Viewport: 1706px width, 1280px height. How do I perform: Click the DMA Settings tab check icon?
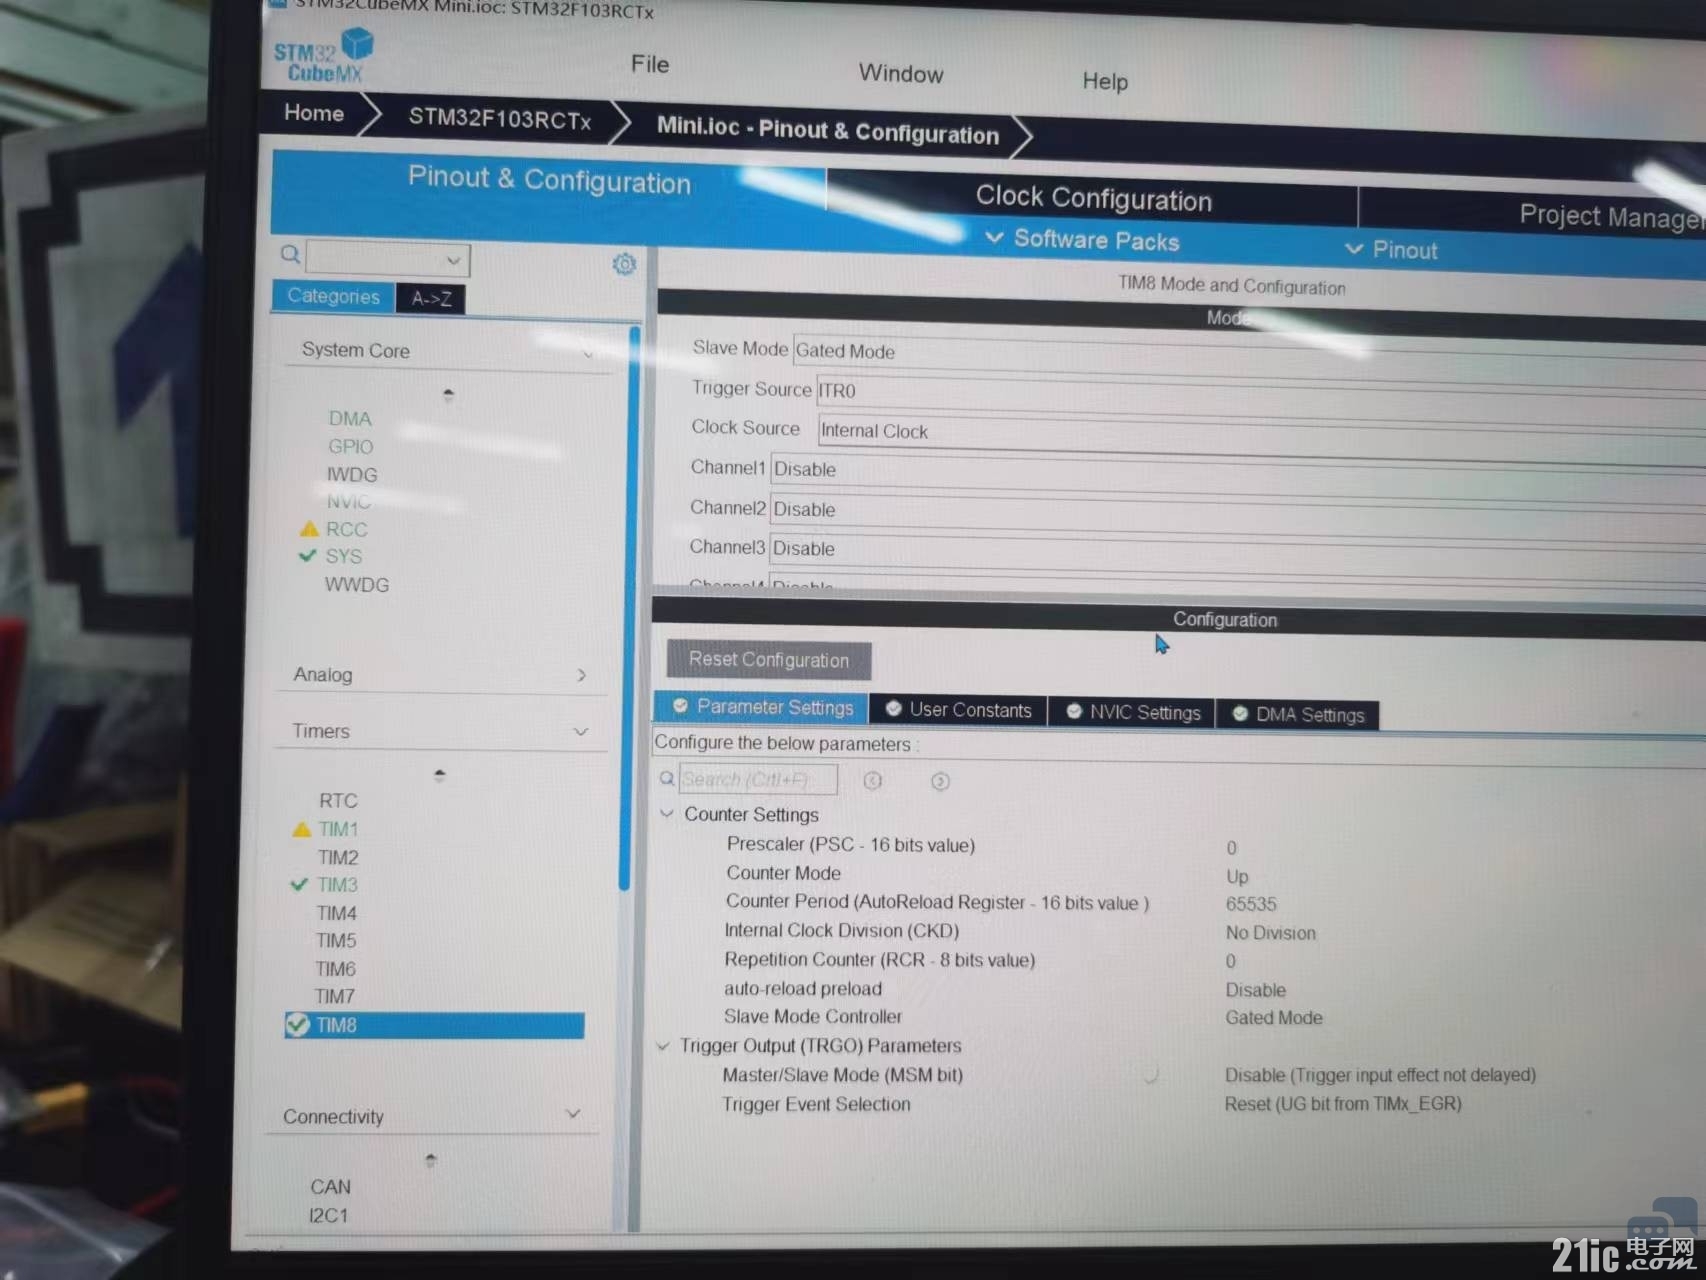point(1240,713)
